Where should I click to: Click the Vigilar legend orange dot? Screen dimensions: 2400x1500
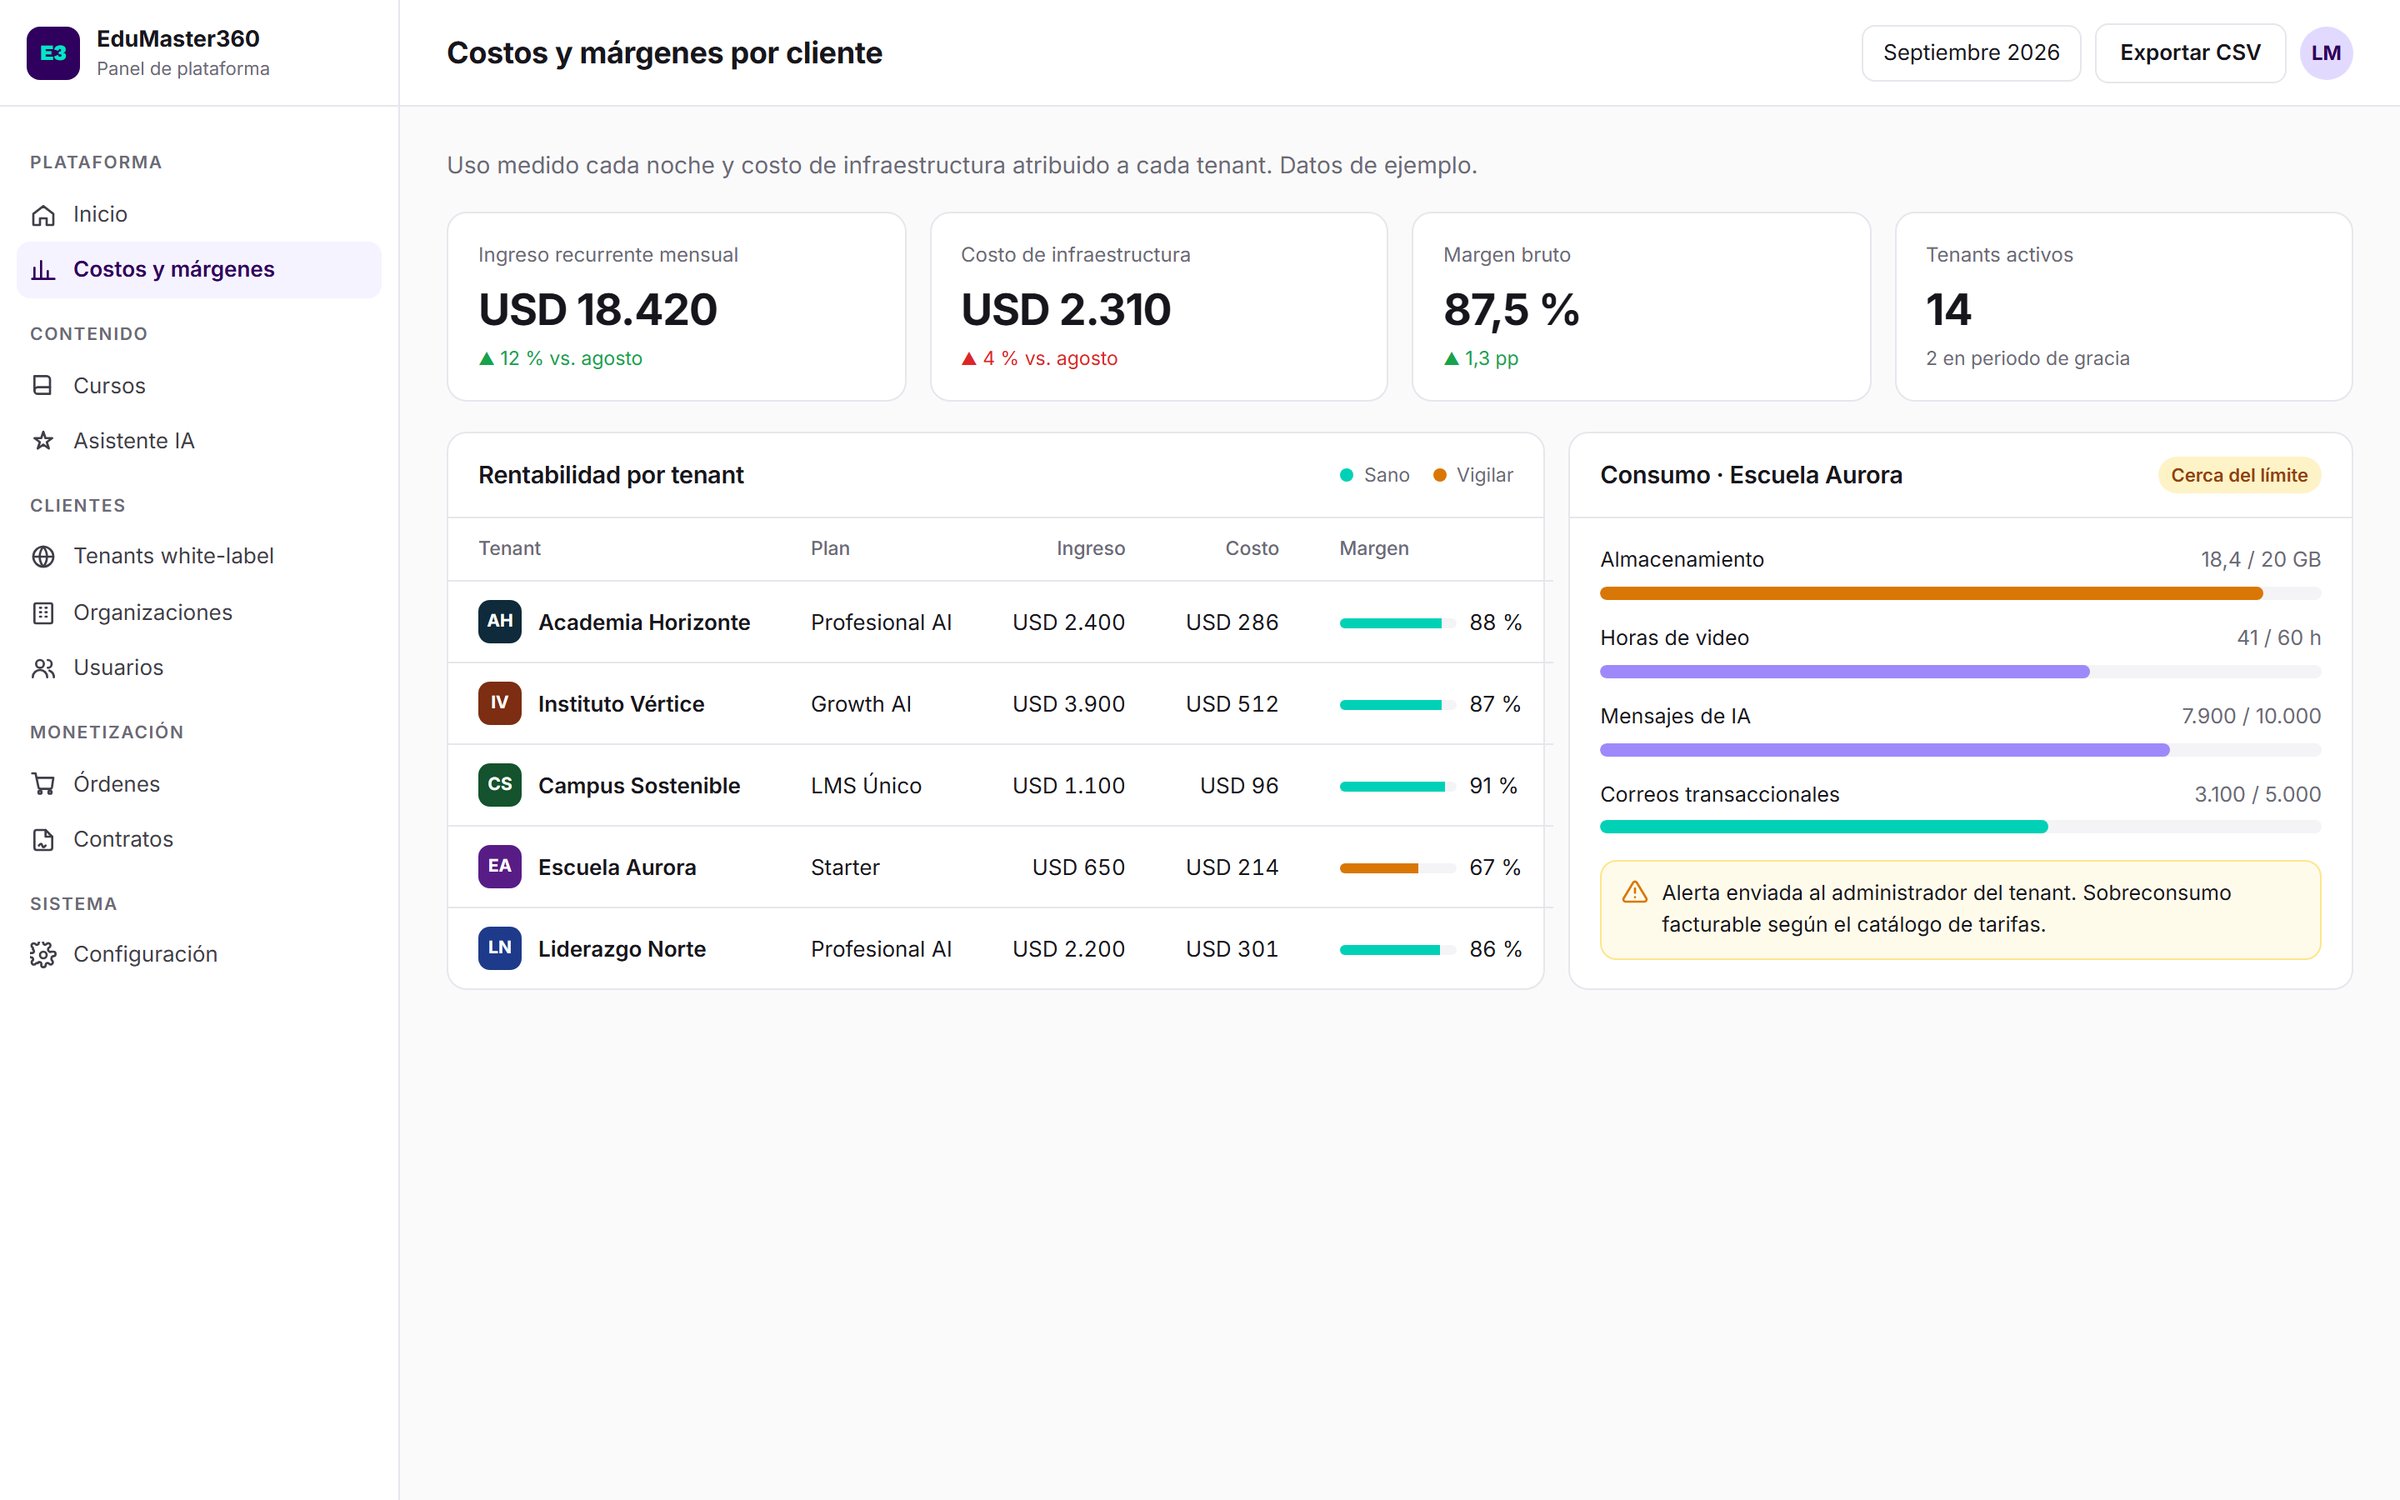(1439, 475)
